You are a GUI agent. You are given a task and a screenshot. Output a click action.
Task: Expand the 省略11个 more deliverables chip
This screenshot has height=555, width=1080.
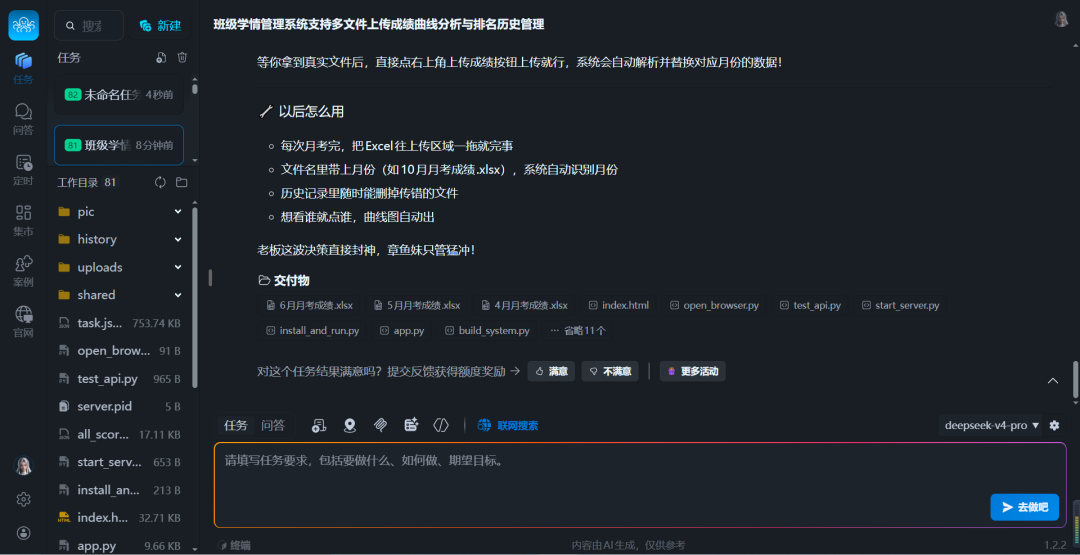[x=578, y=331]
